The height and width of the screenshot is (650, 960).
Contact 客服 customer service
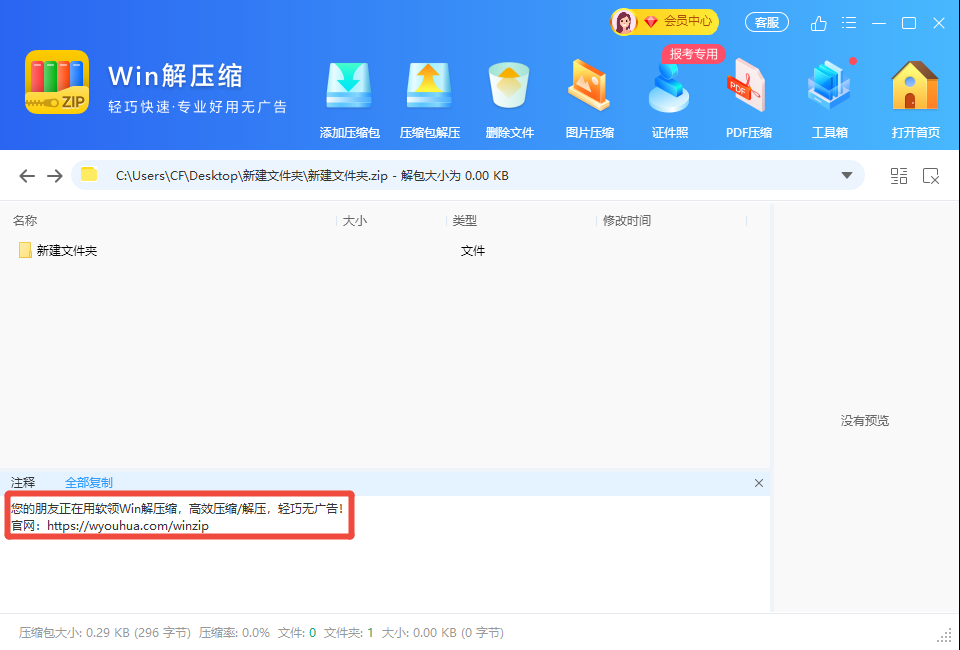(767, 23)
